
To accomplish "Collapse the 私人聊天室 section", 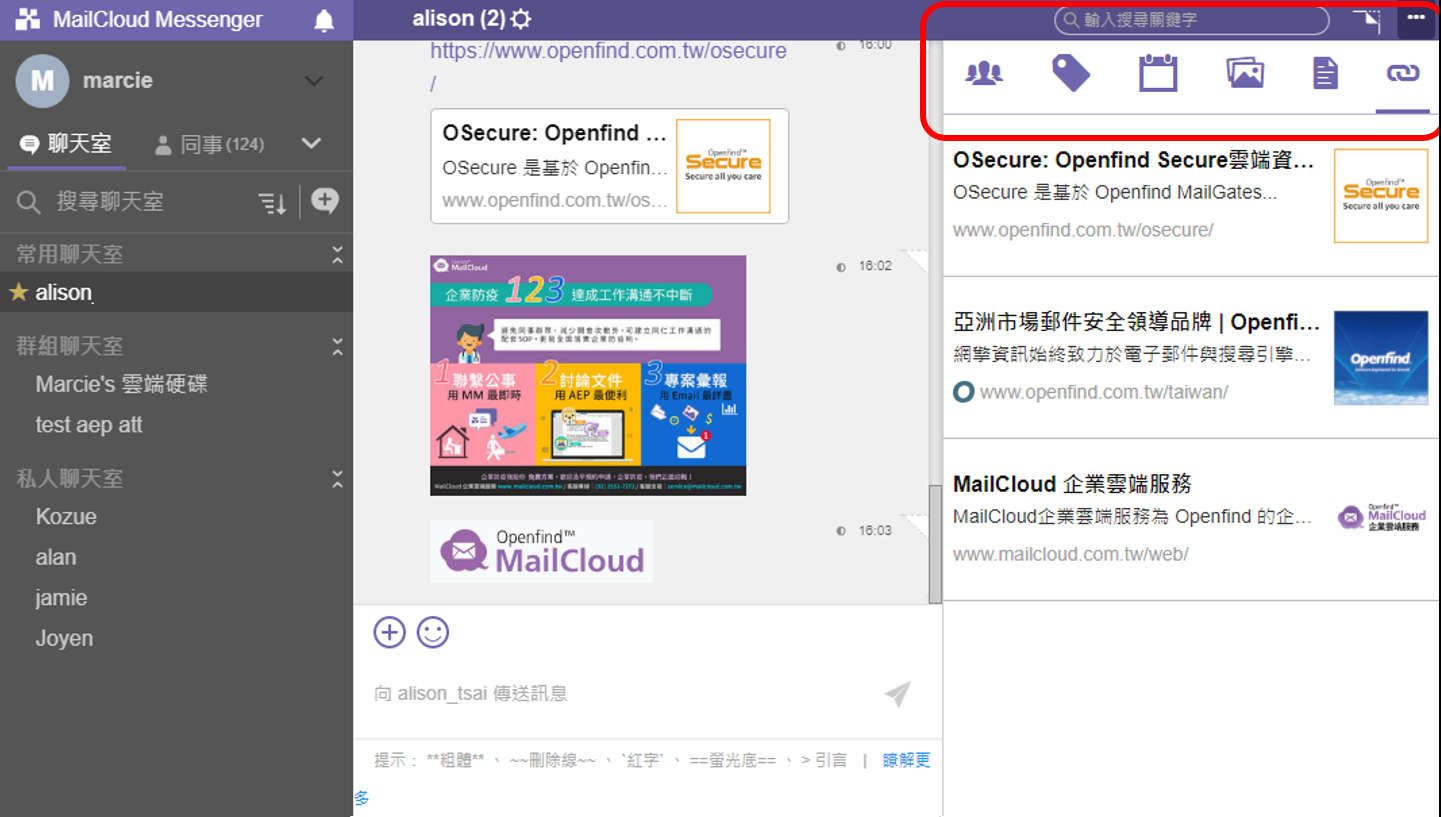I will pos(338,479).
